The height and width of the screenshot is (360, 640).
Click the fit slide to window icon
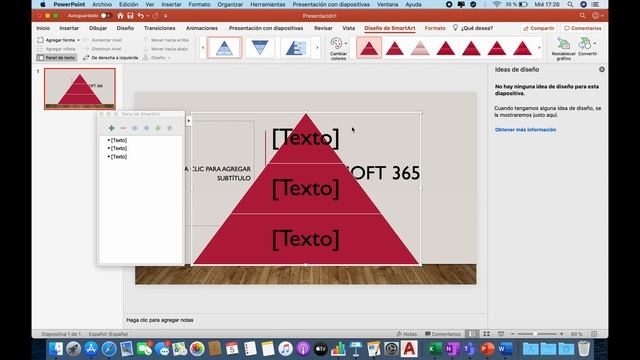pos(594,334)
